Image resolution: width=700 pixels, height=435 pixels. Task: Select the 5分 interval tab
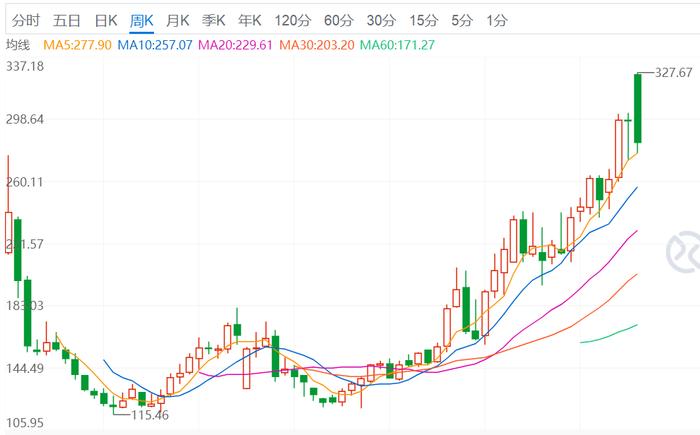462,20
